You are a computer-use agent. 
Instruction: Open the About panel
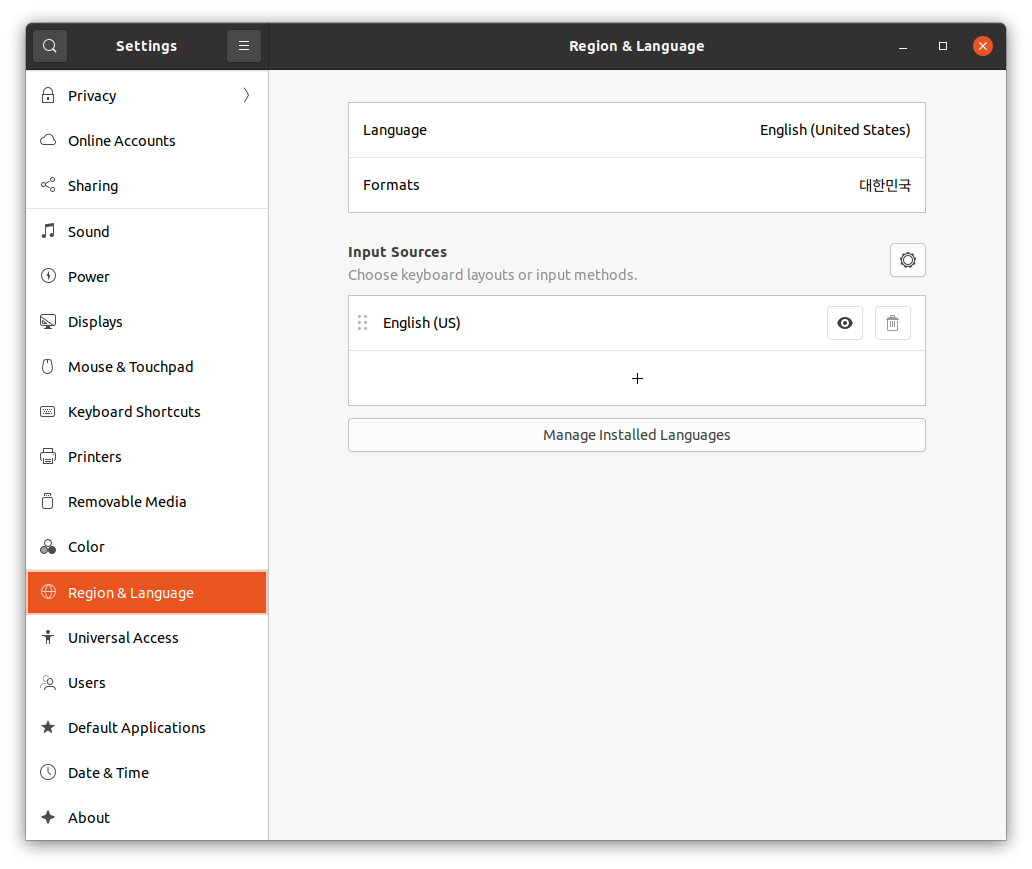(89, 818)
